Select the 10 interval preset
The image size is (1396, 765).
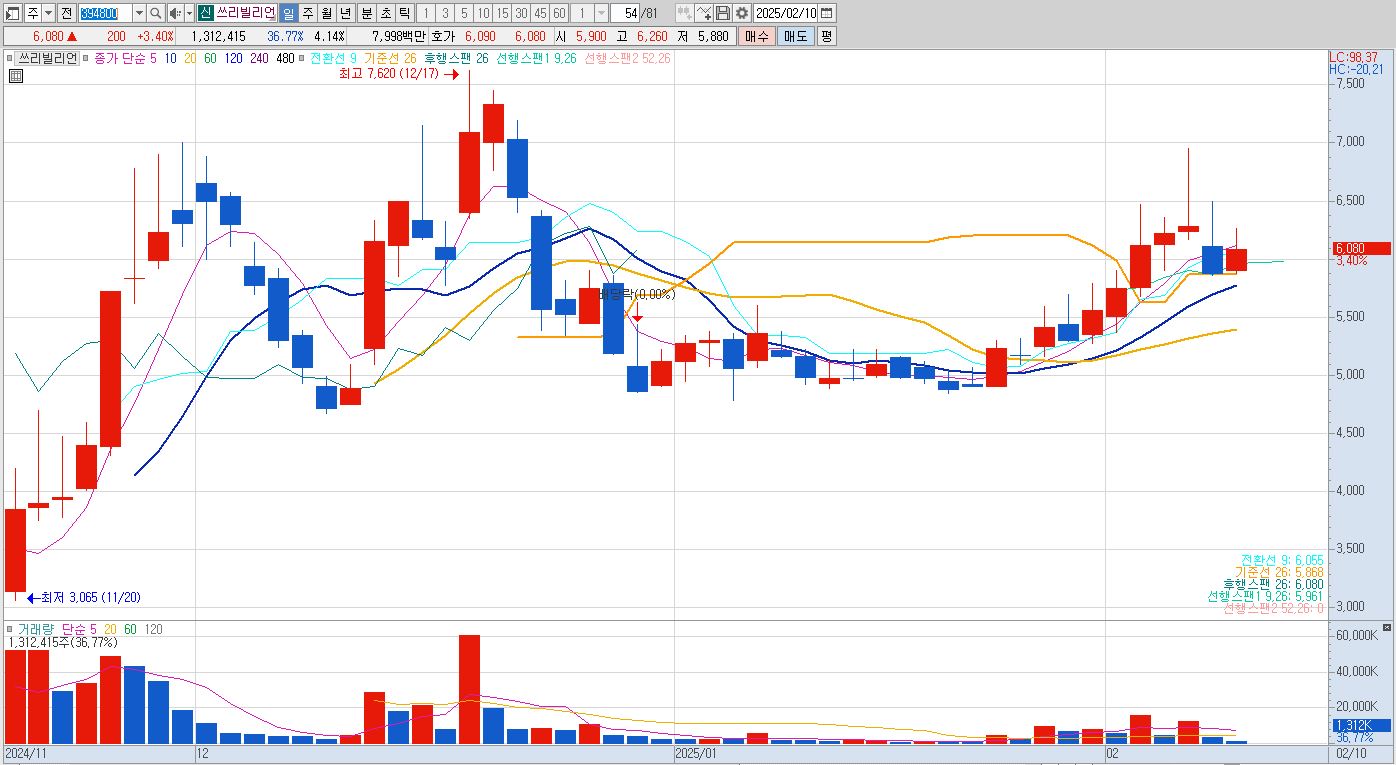483,13
